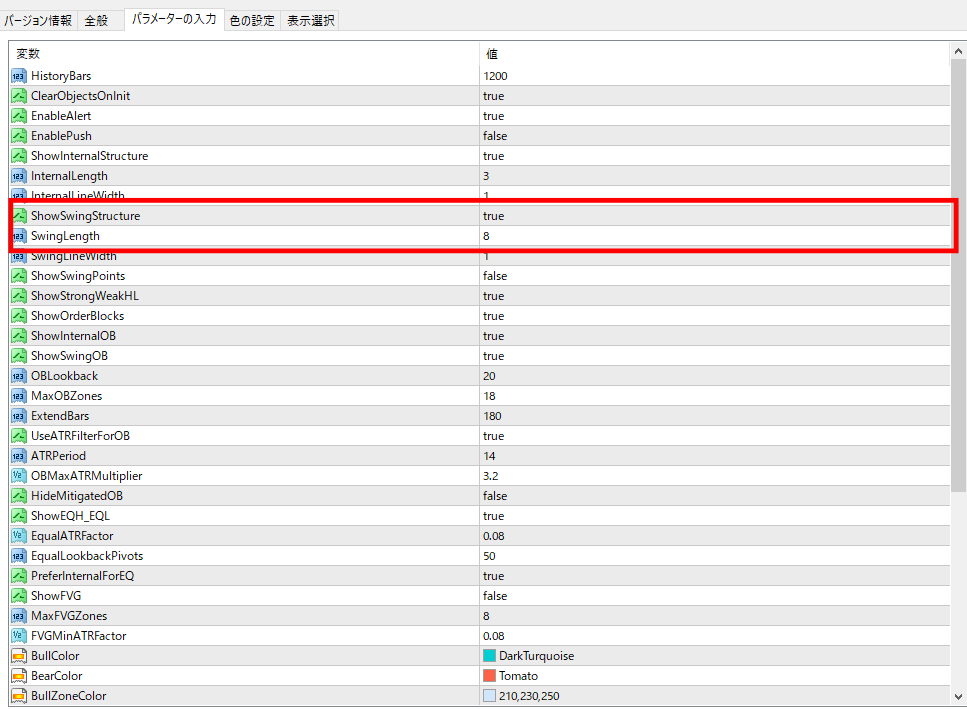Click the DarkTurquoise color swatch for BullColor
Image resolution: width=967 pixels, height=709 pixels.
tap(489, 656)
